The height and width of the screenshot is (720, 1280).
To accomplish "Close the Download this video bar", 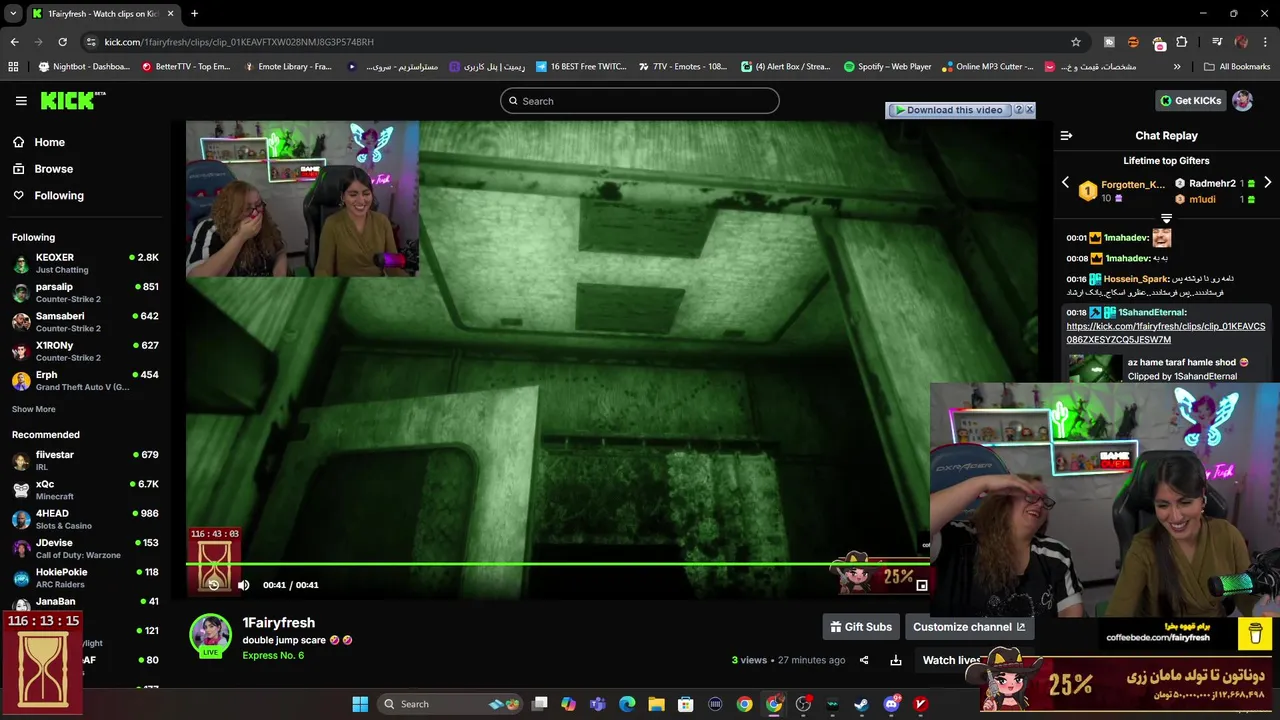I will [1030, 110].
